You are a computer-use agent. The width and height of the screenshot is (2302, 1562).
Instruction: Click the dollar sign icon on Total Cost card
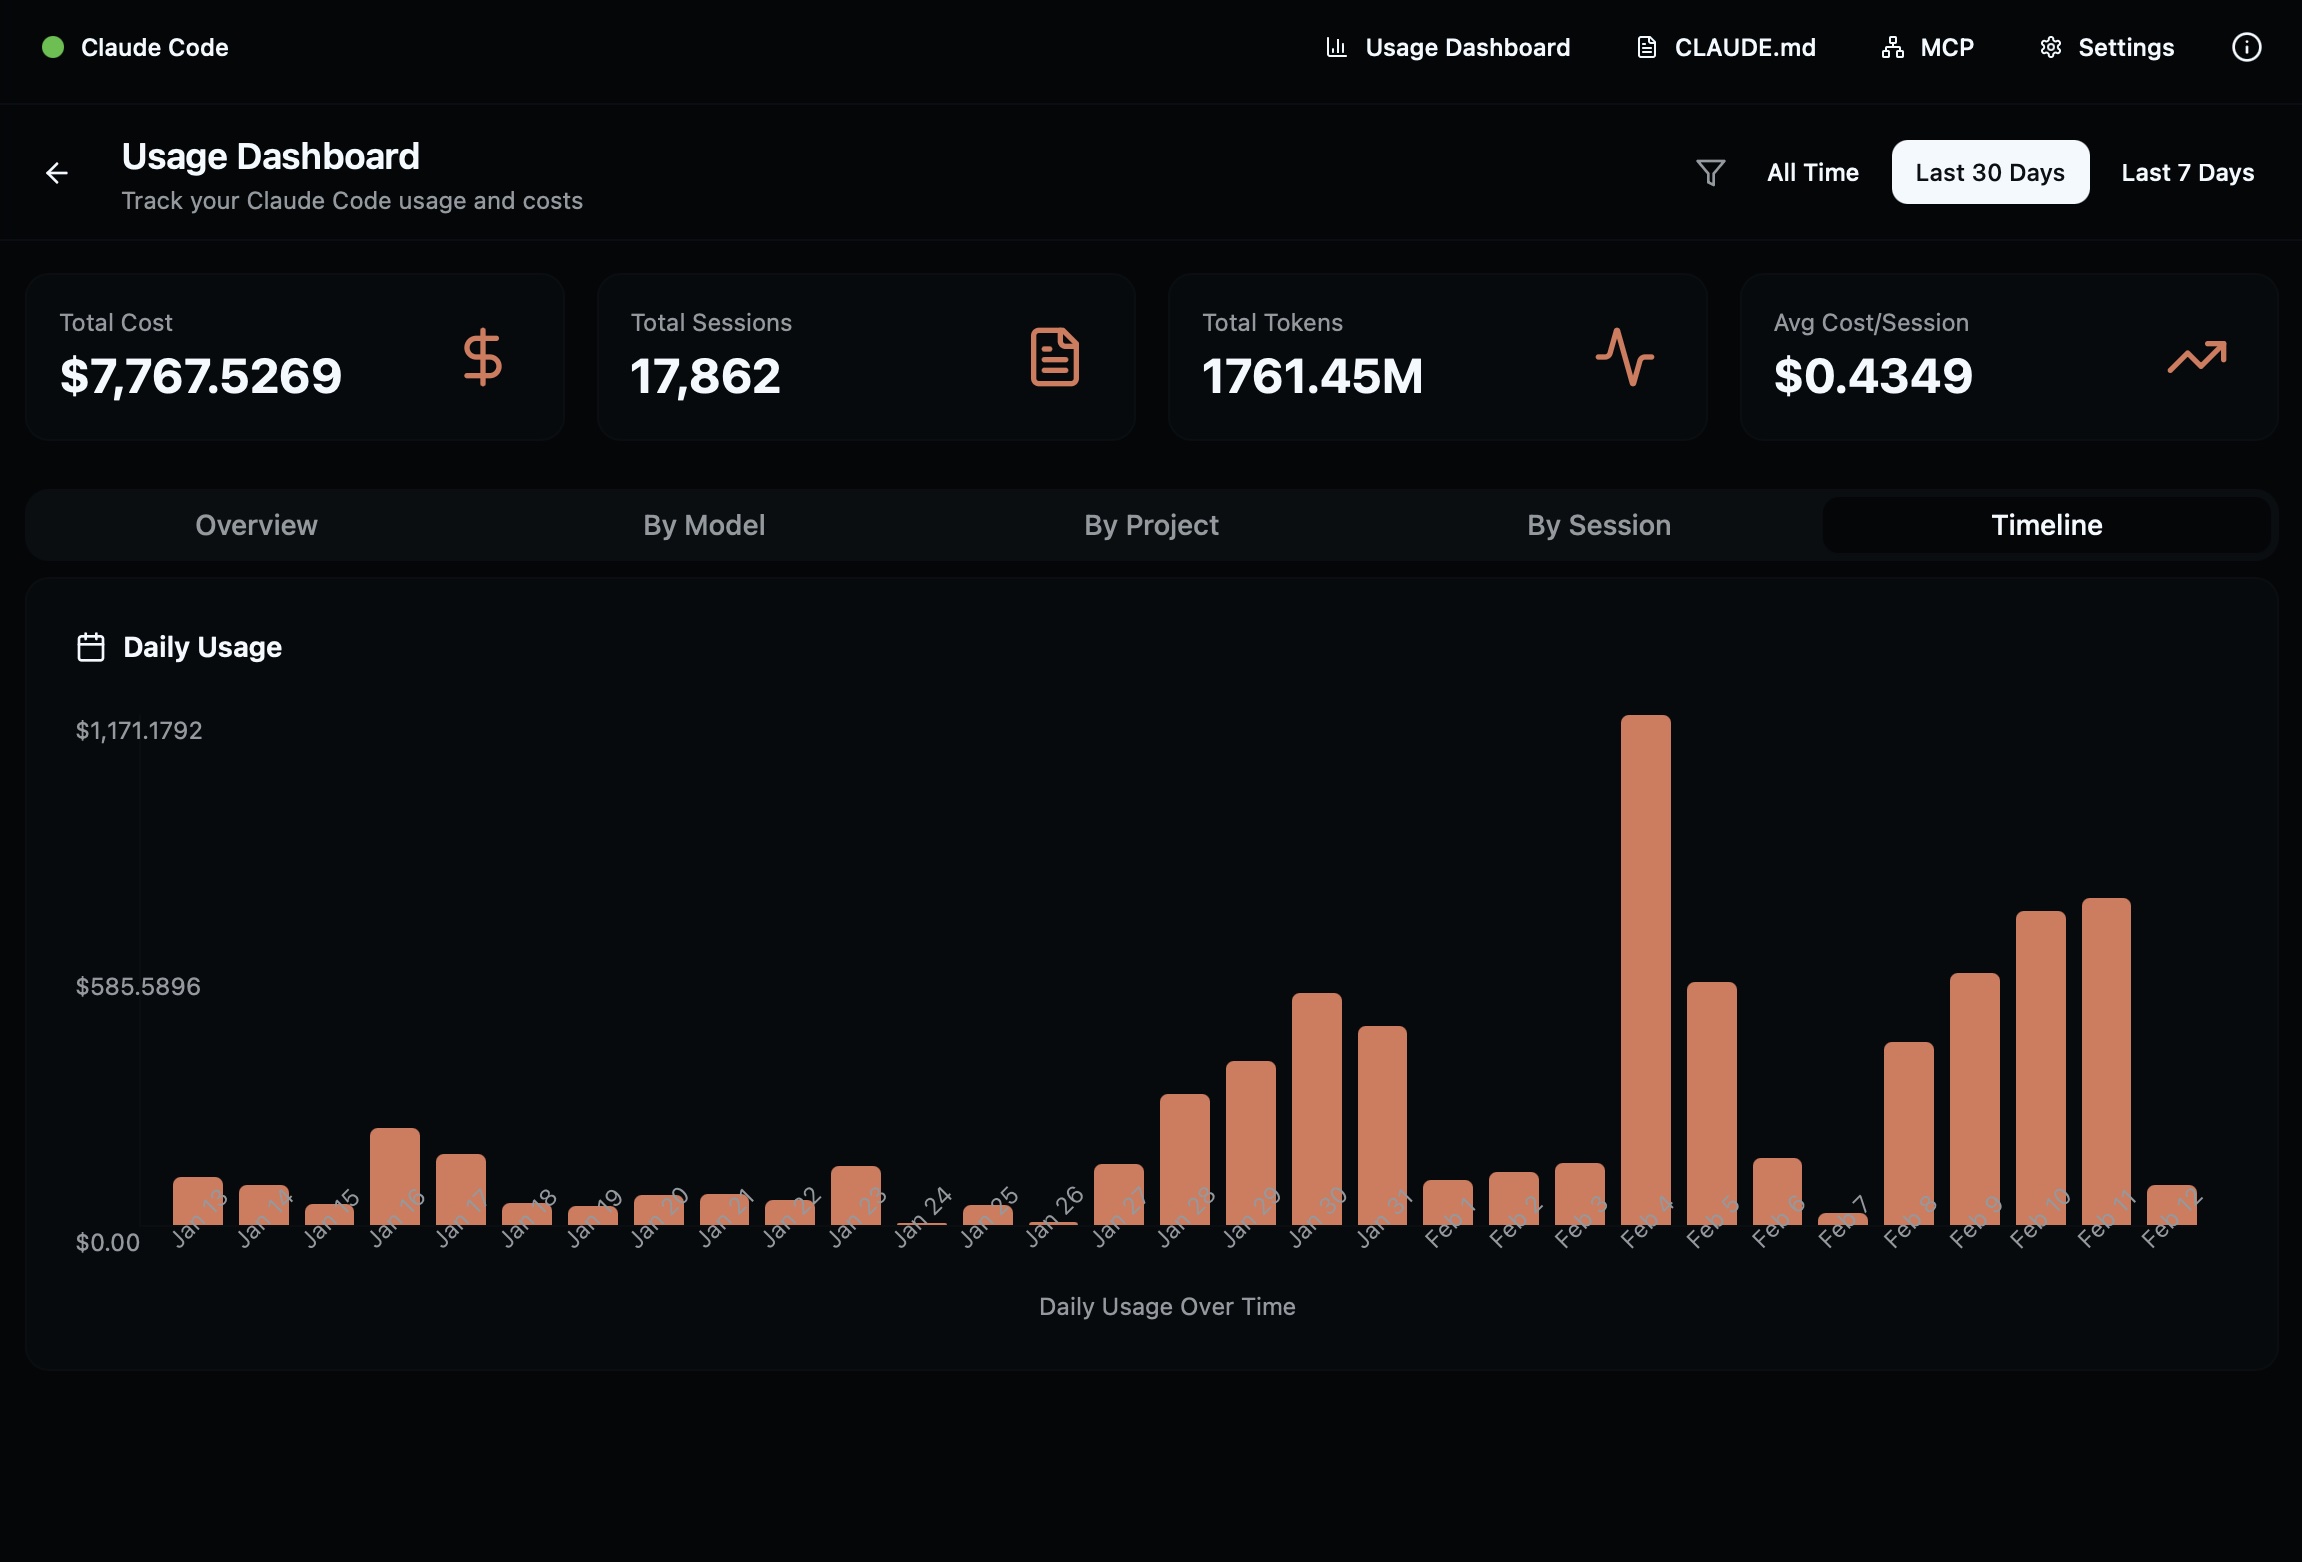[x=483, y=357]
